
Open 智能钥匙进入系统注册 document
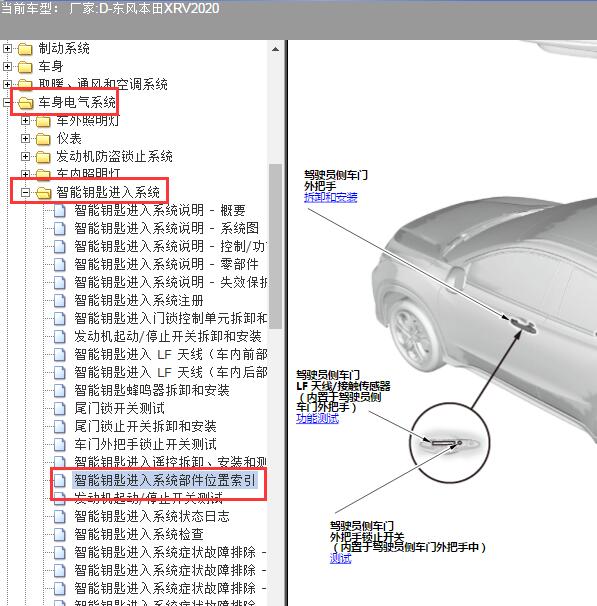tap(139, 300)
